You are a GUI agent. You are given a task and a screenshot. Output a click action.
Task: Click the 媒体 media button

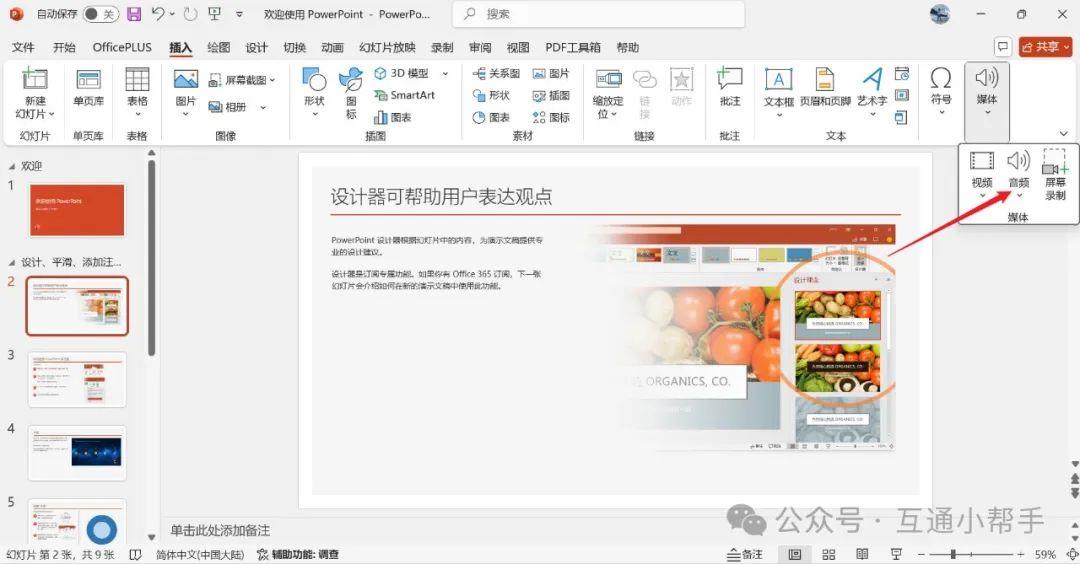click(986, 87)
